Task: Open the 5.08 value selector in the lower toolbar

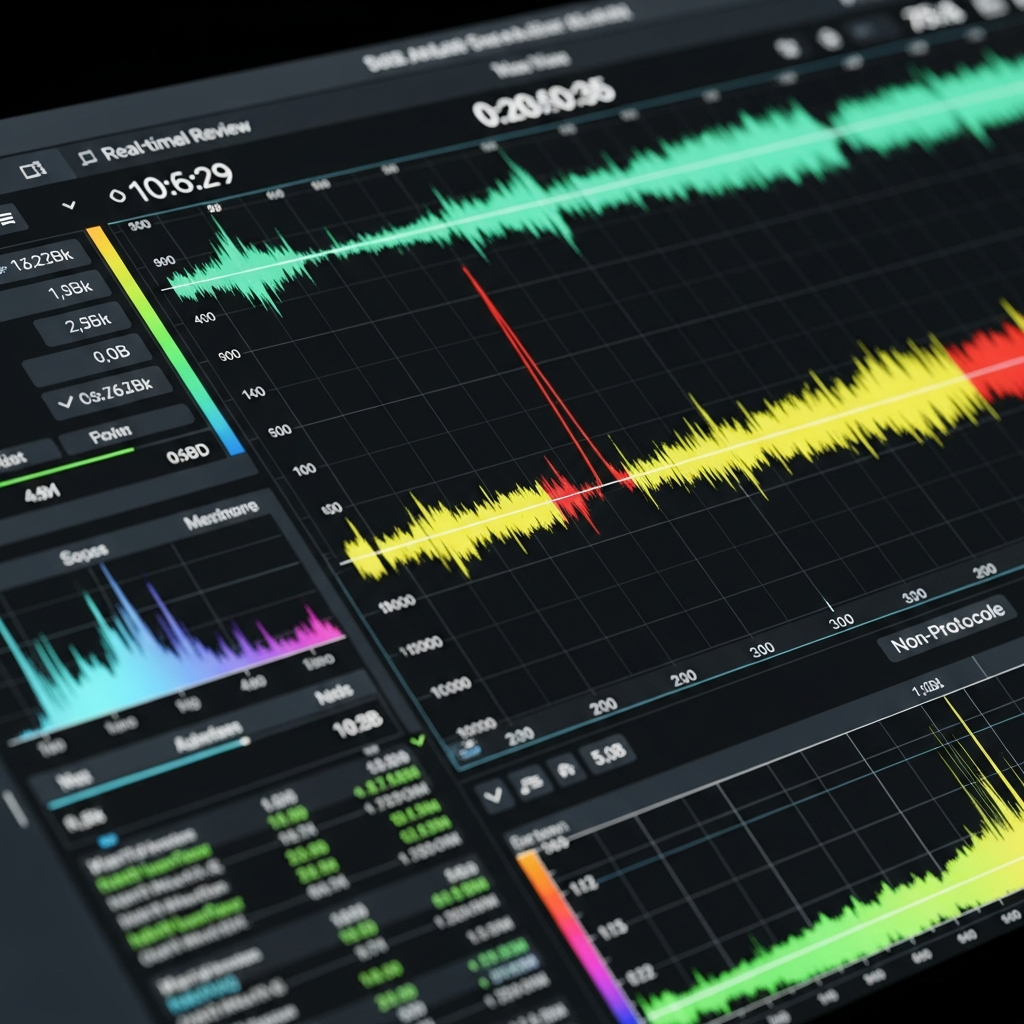Action: click(x=609, y=752)
